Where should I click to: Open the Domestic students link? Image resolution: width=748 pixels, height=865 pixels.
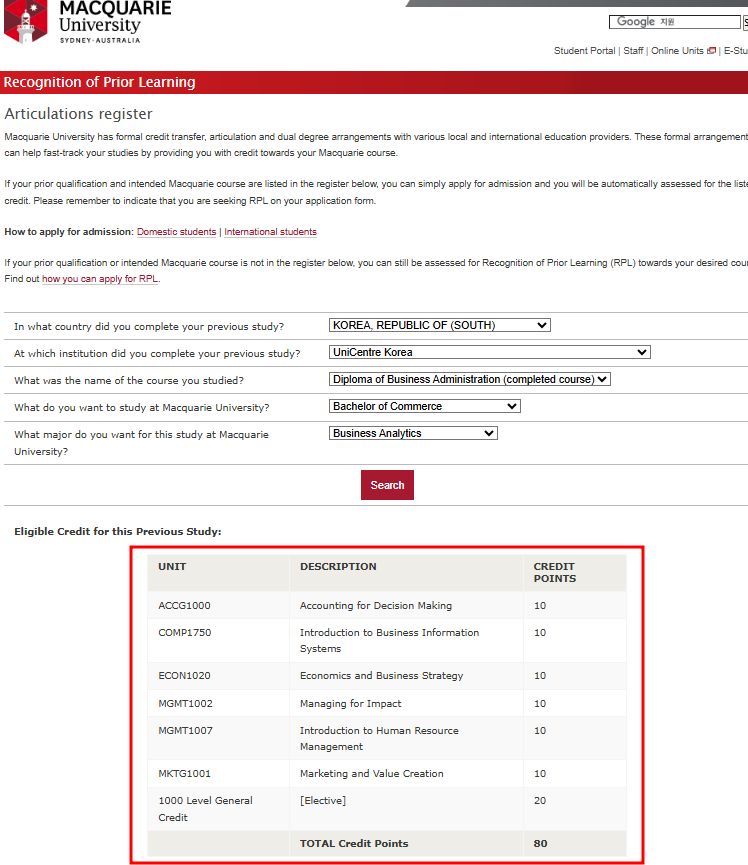coord(177,232)
